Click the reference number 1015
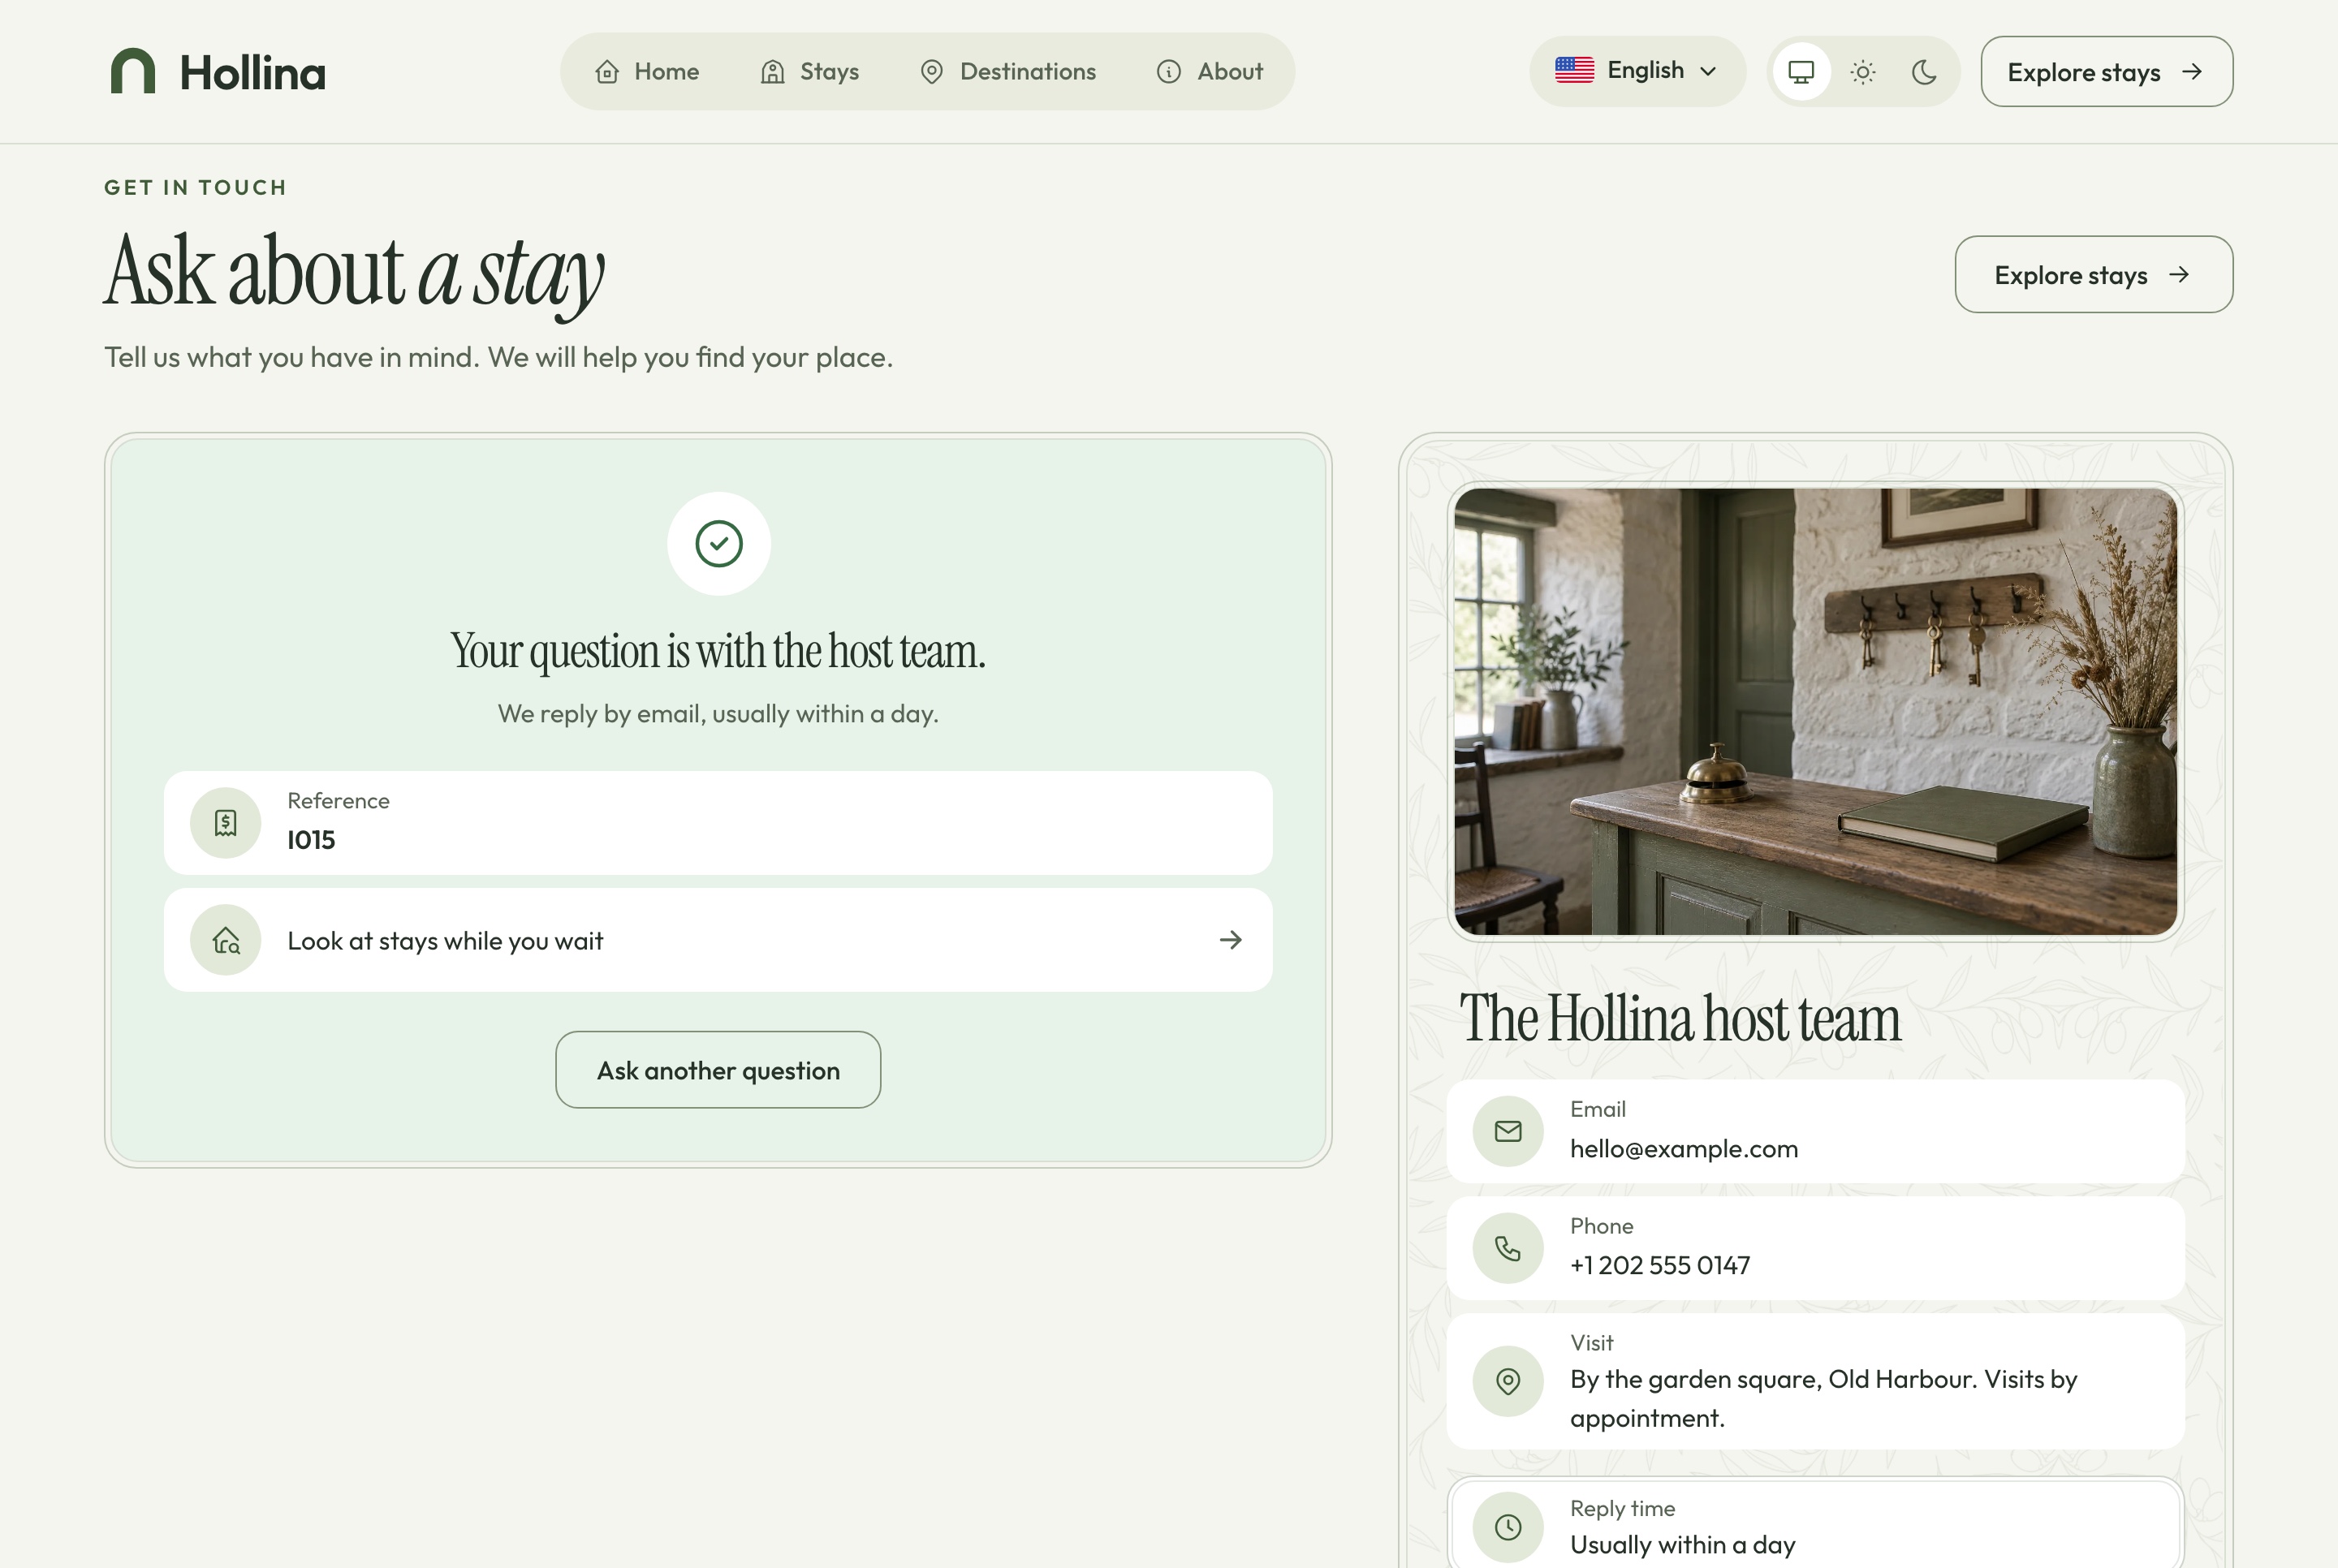The height and width of the screenshot is (1568, 2338). (311, 840)
